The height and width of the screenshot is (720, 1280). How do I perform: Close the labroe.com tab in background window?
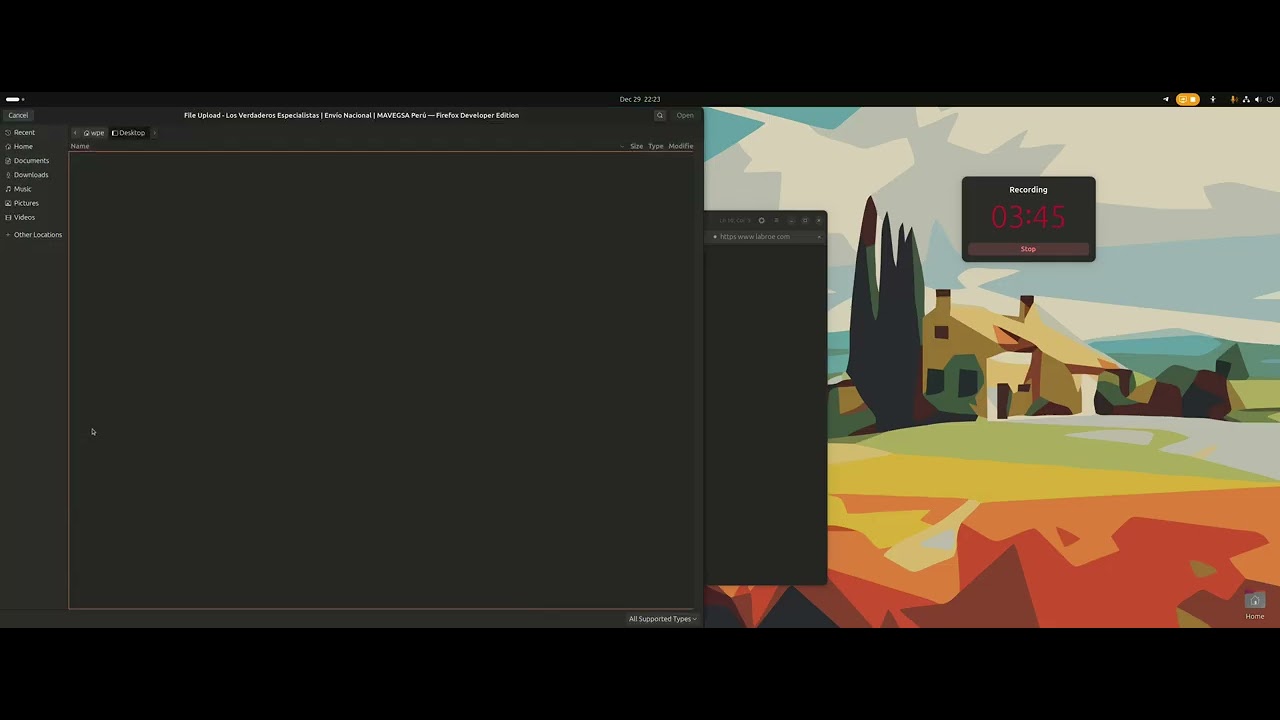click(819, 237)
